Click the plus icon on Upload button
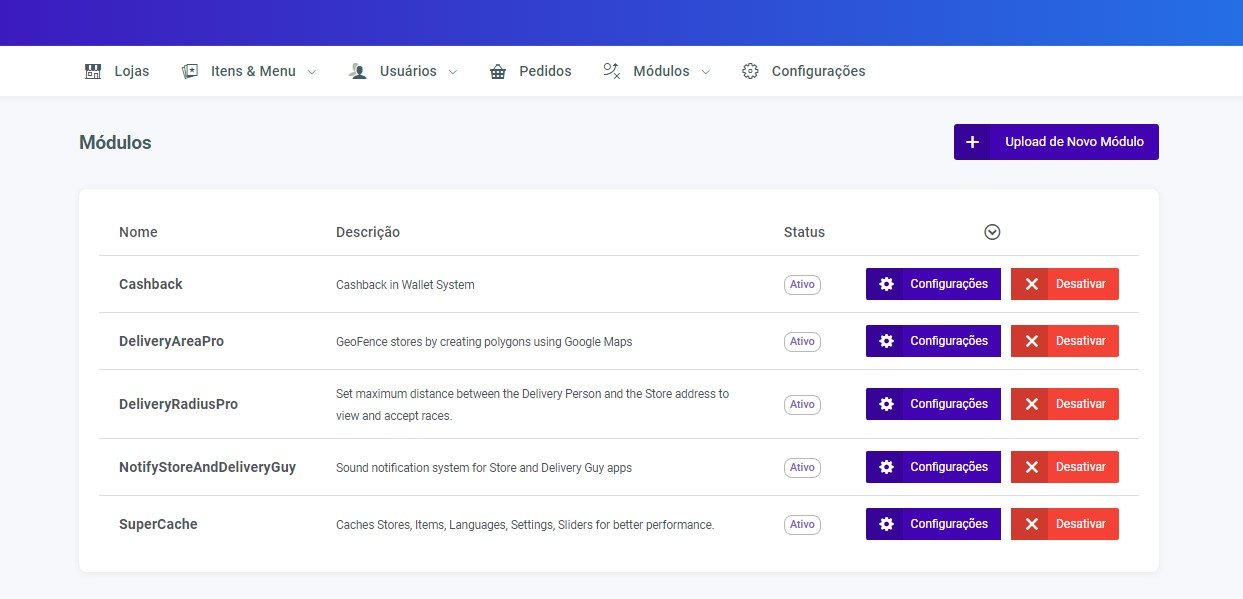 (972, 142)
